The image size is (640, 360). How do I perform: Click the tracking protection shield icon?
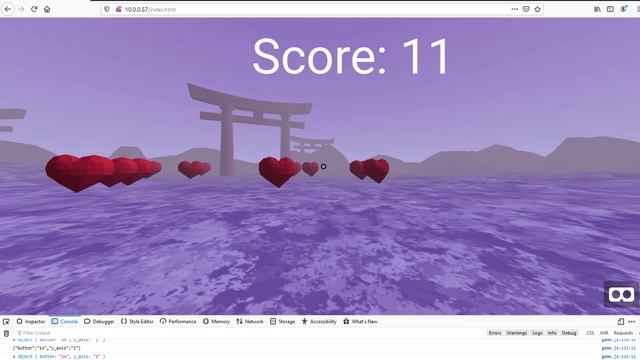pos(107,9)
